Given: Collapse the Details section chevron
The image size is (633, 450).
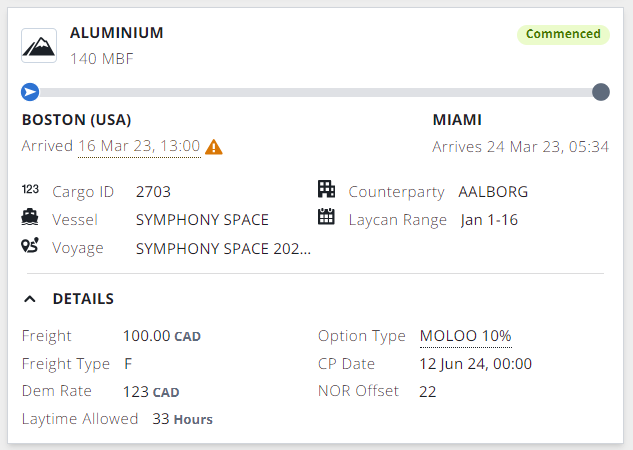Looking at the screenshot, I should (30, 298).
